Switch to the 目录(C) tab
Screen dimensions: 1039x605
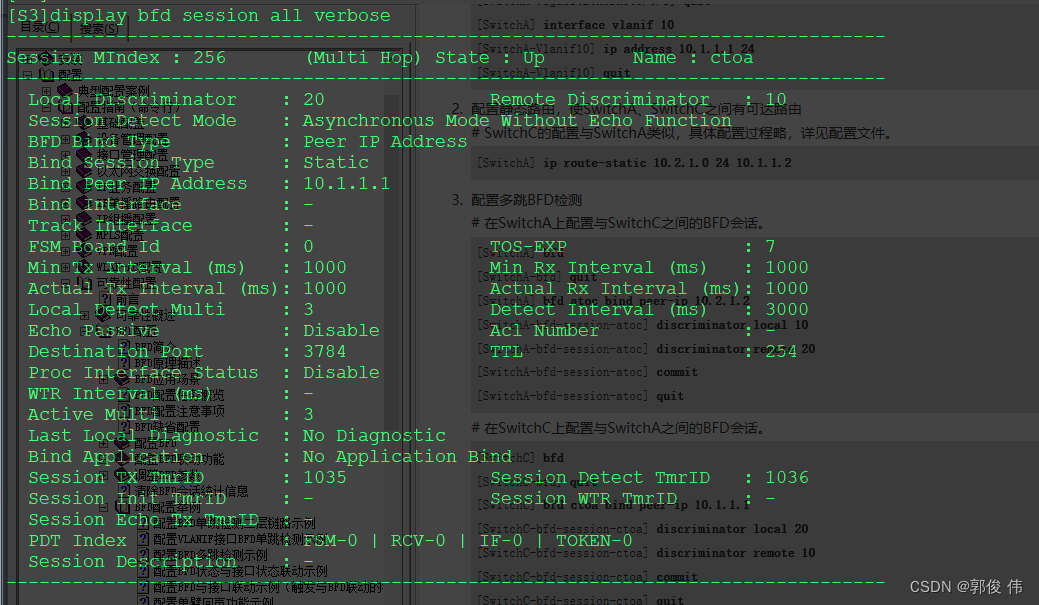(40, 28)
